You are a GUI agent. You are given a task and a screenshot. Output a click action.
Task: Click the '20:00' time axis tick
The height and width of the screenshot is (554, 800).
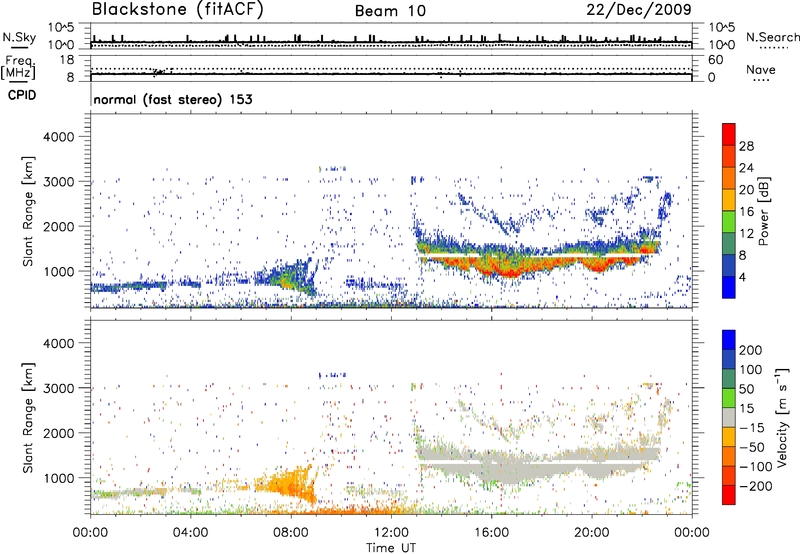tap(591, 533)
